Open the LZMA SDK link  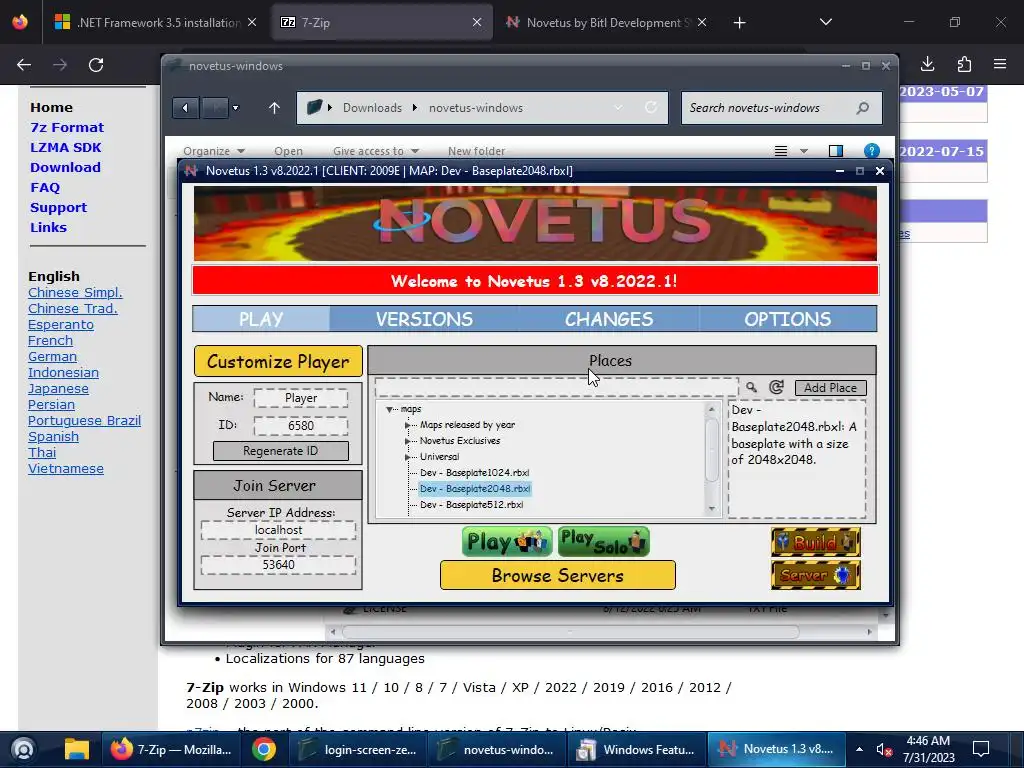click(x=65, y=148)
